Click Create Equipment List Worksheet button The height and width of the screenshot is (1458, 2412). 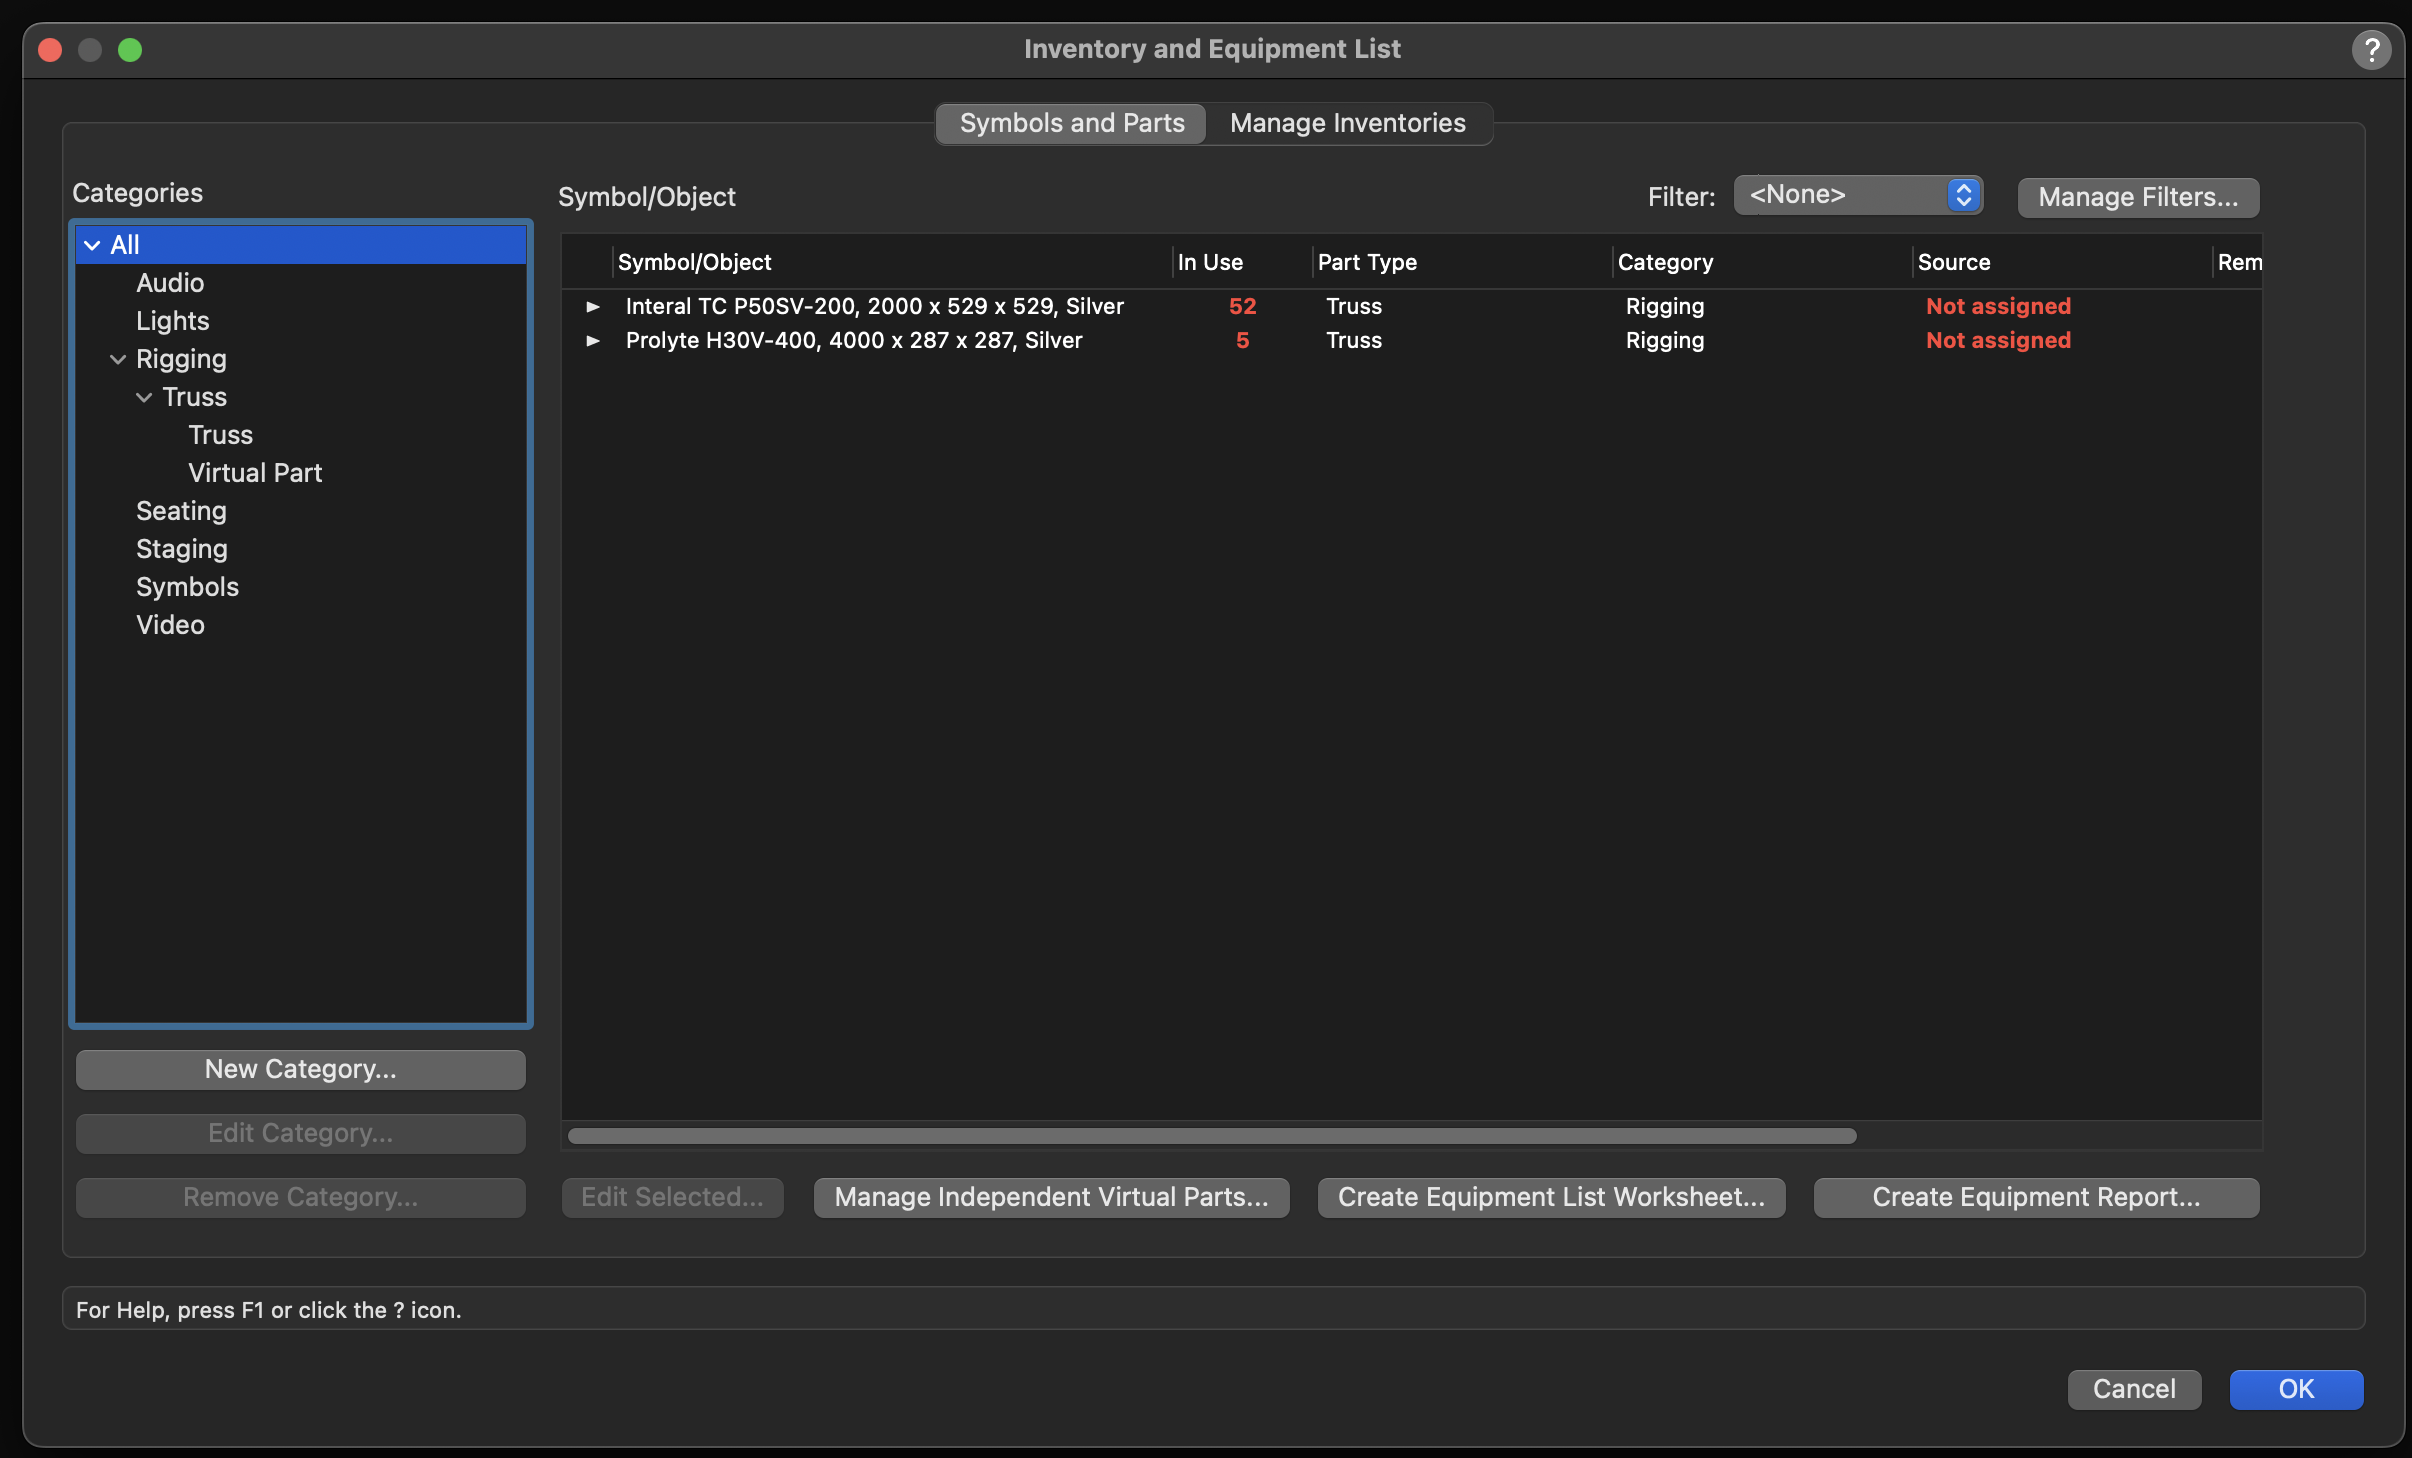(1550, 1197)
